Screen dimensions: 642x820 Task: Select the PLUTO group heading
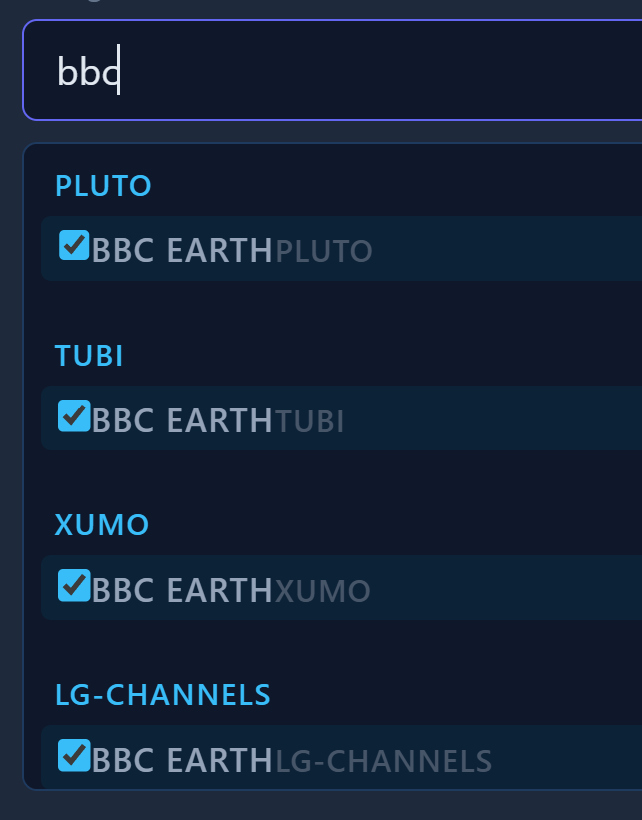click(x=103, y=186)
